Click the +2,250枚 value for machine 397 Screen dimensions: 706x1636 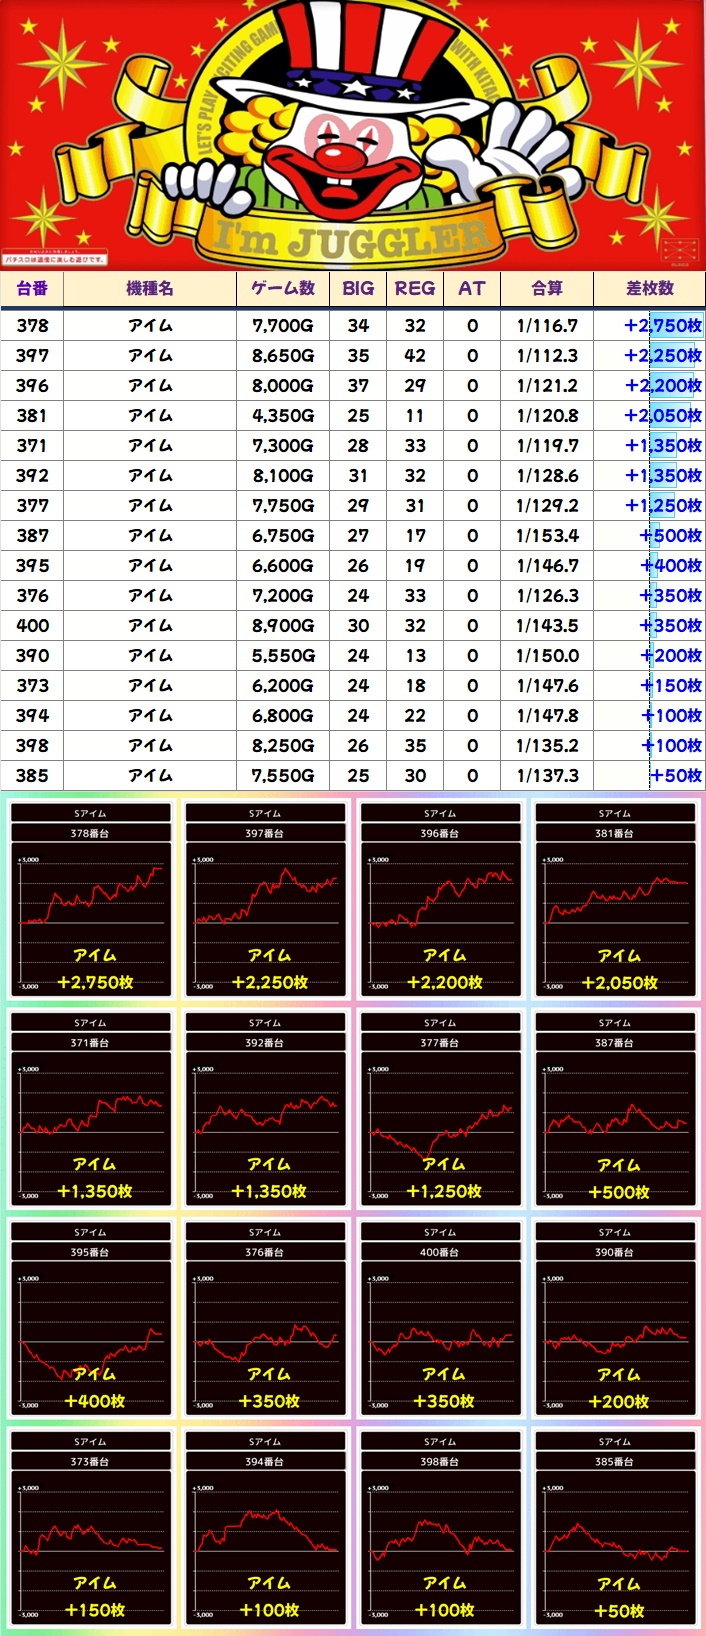[x=662, y=355]
